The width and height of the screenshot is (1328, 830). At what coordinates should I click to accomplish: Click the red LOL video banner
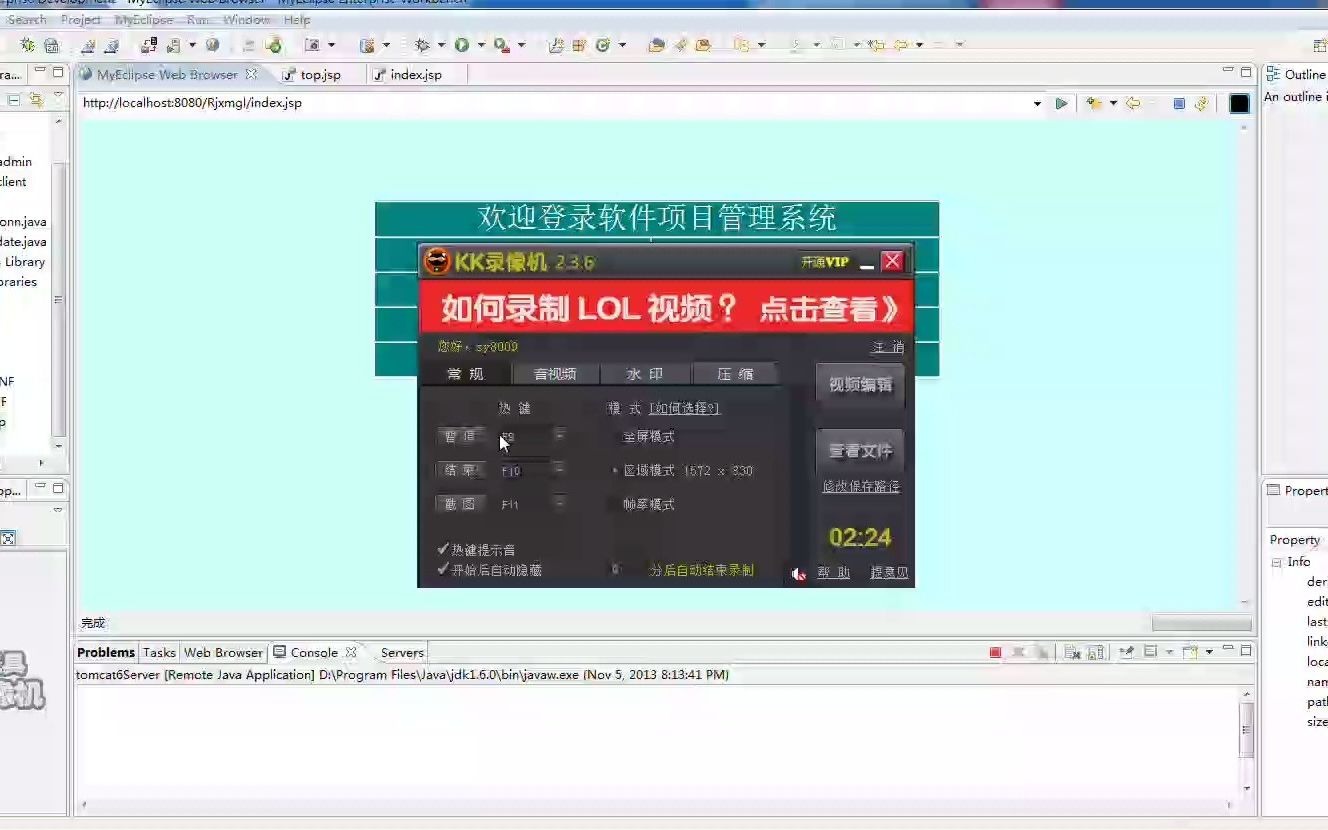click(x=665, y=308)
